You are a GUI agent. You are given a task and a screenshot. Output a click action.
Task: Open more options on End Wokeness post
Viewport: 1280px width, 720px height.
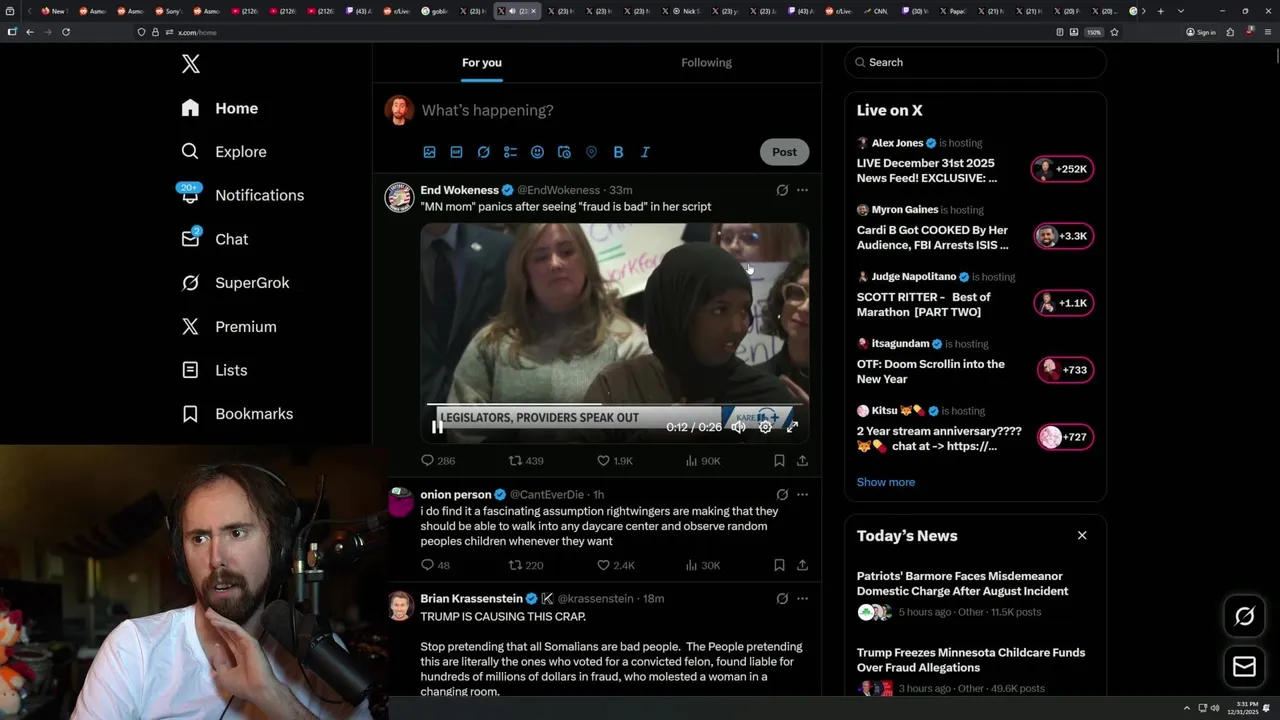802,190
